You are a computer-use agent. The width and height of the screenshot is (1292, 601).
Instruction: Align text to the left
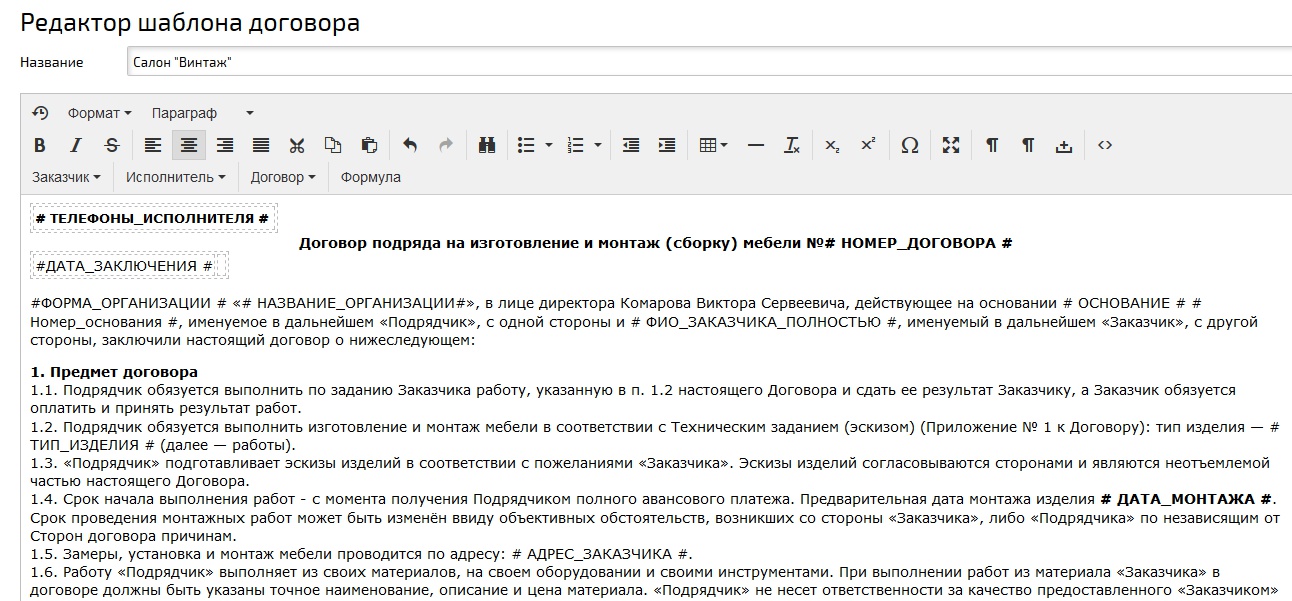(153, 146)
